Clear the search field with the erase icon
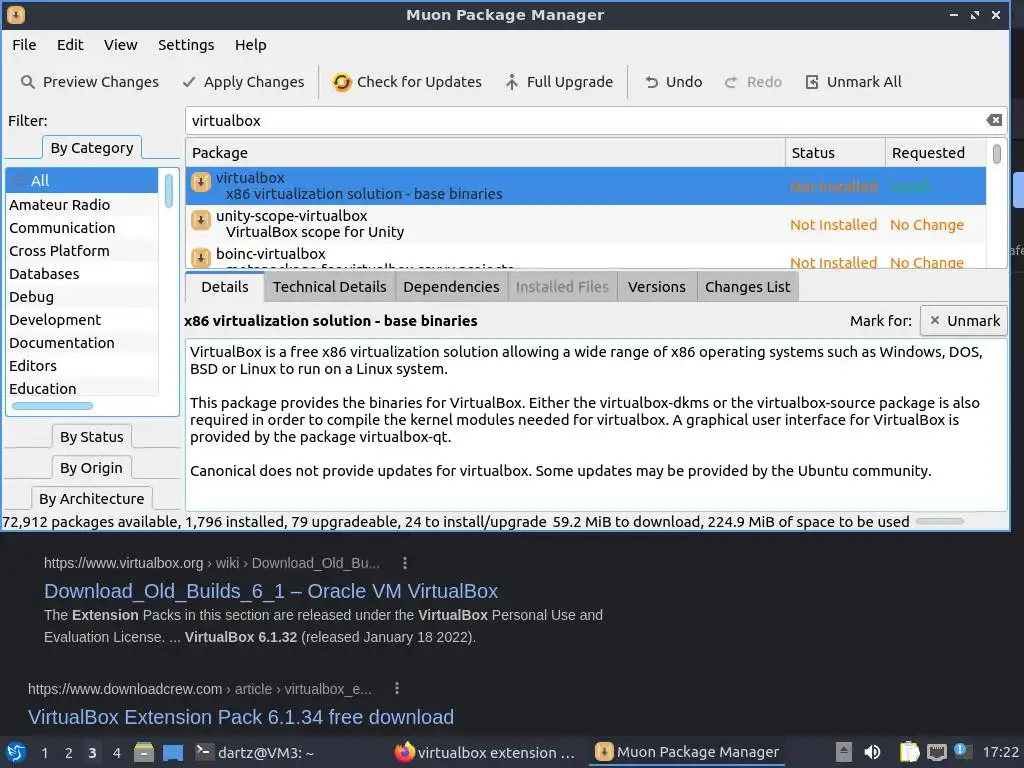 coord(994,120)
